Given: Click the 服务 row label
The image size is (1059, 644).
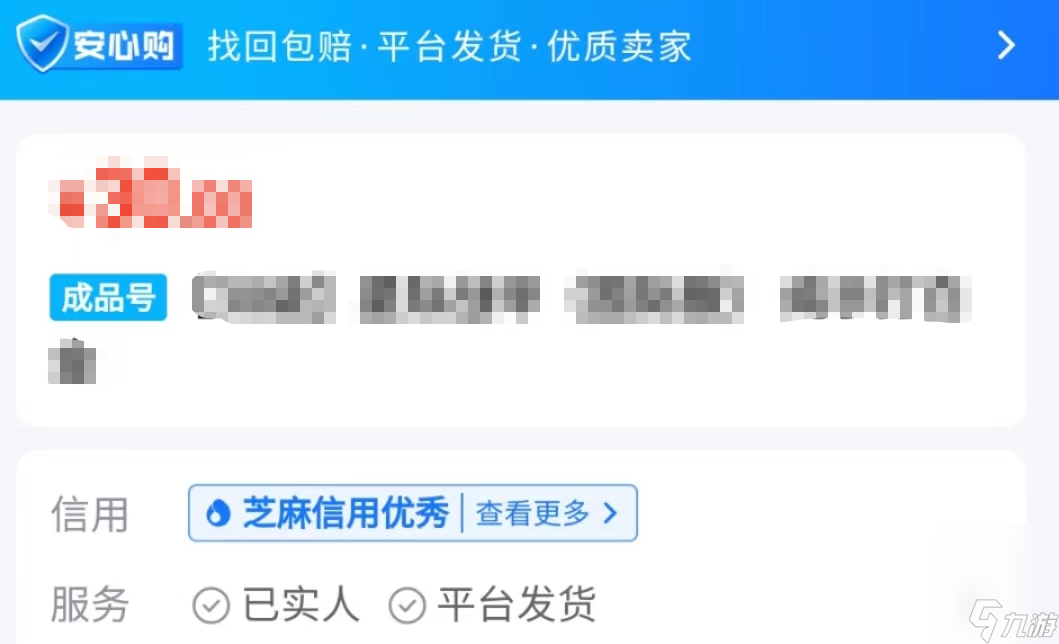Looking at the screenshot, I should [x=90, y=604].
